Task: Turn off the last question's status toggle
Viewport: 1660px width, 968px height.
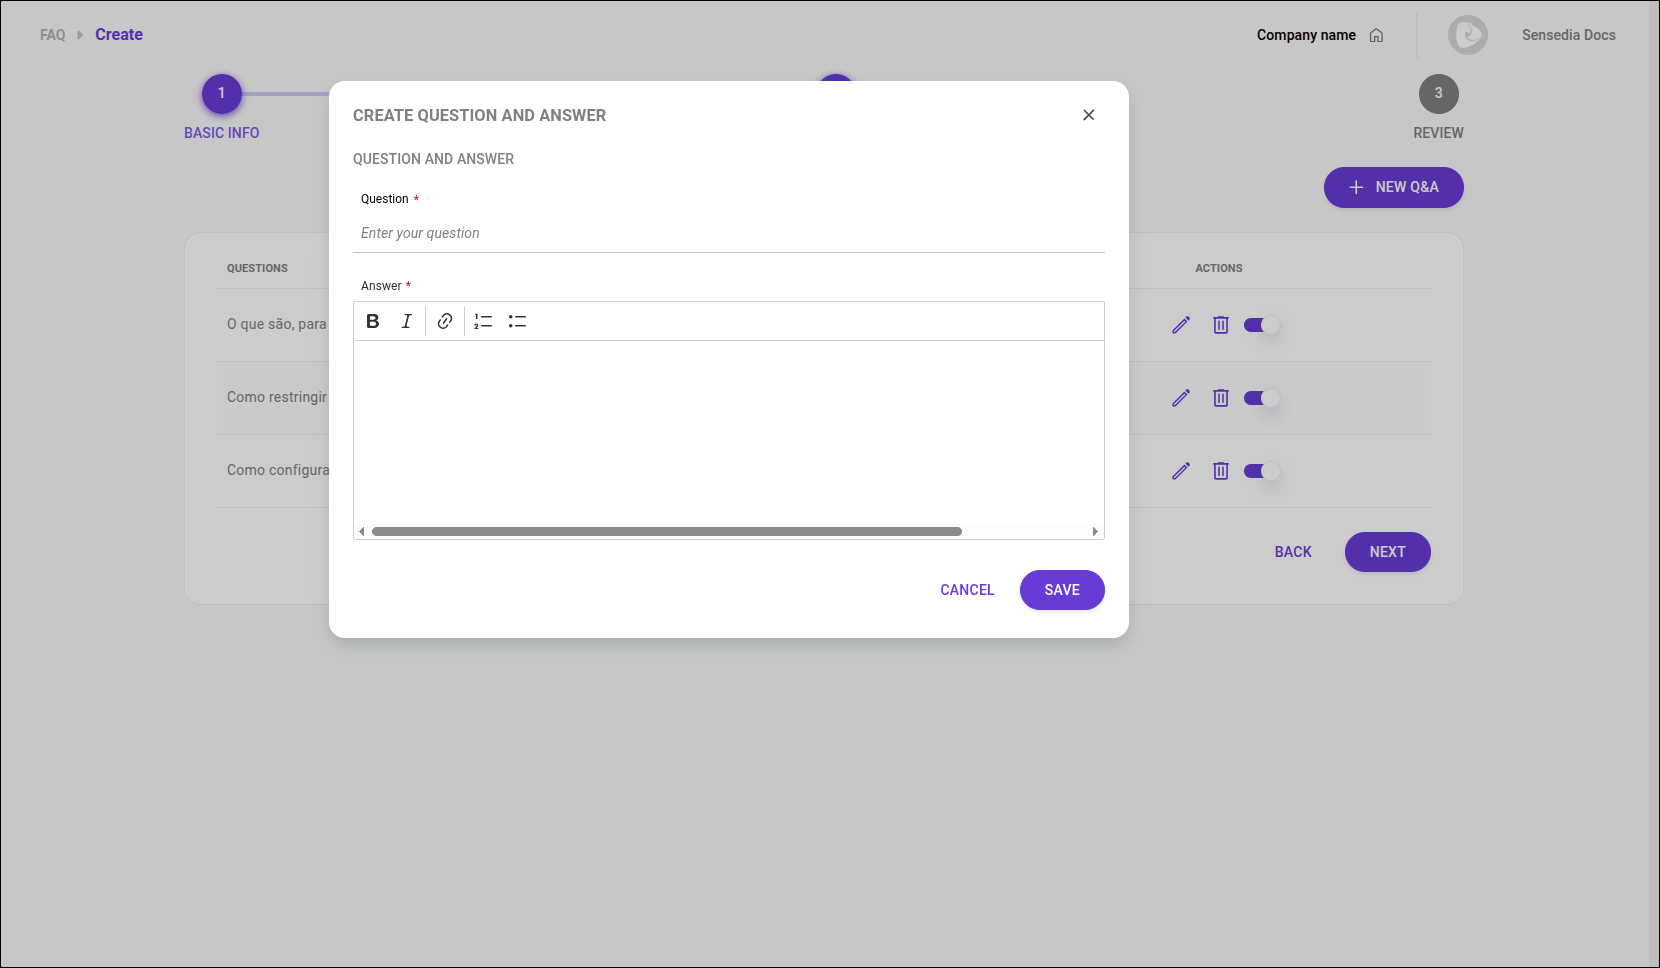Action: point(1262,471)
